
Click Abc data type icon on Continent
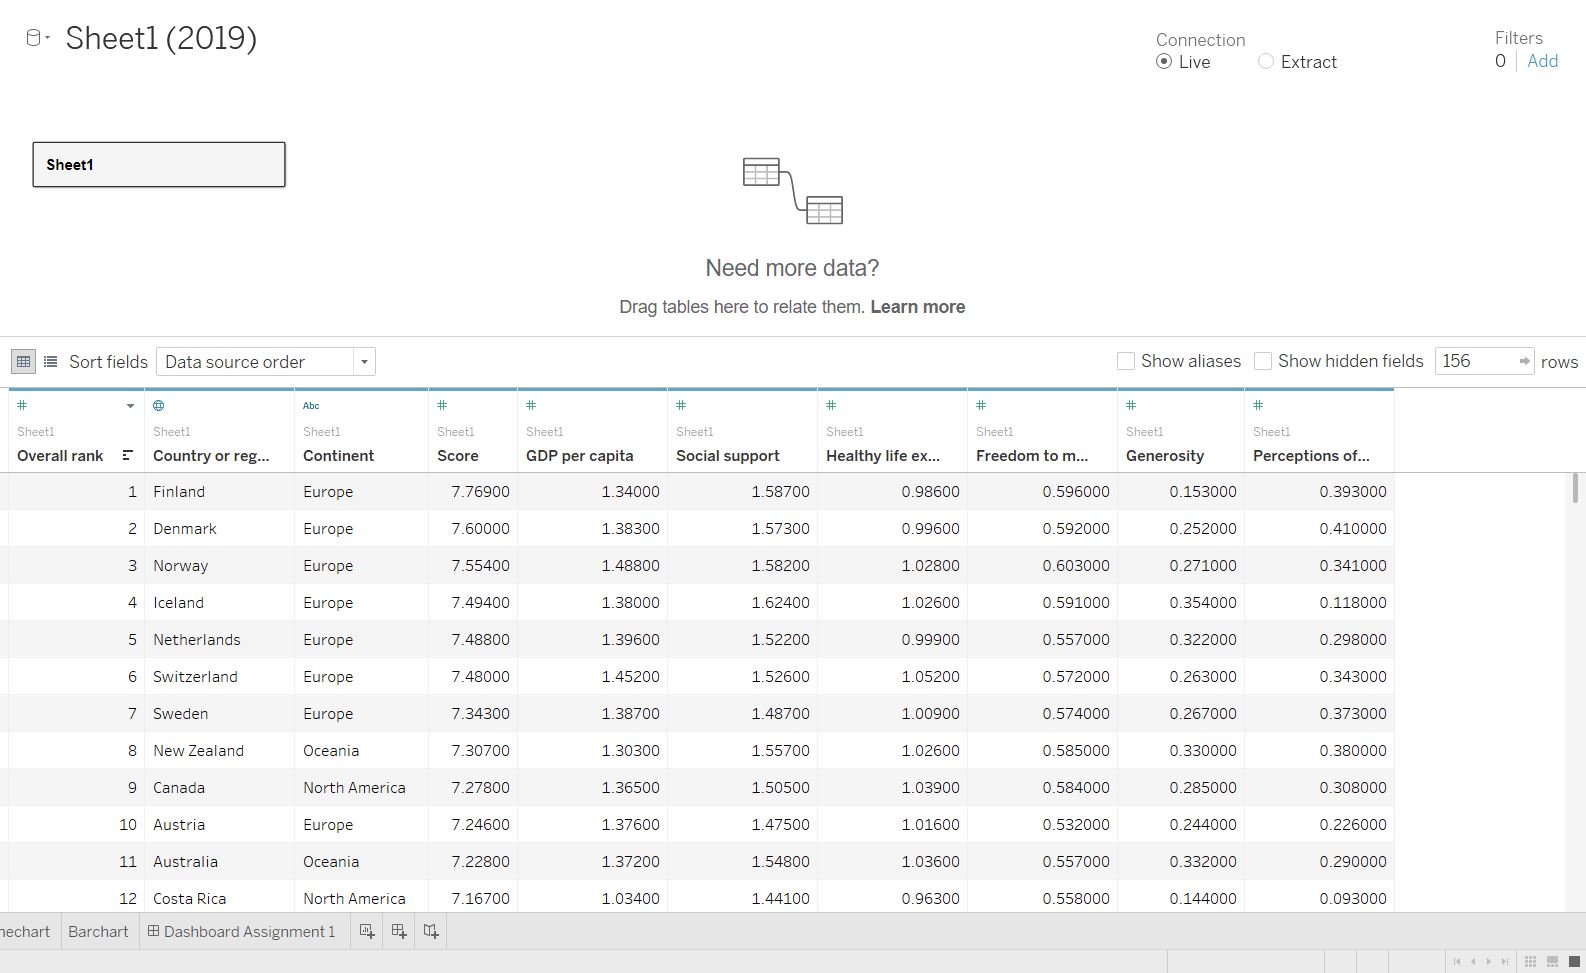pos(311,405)
